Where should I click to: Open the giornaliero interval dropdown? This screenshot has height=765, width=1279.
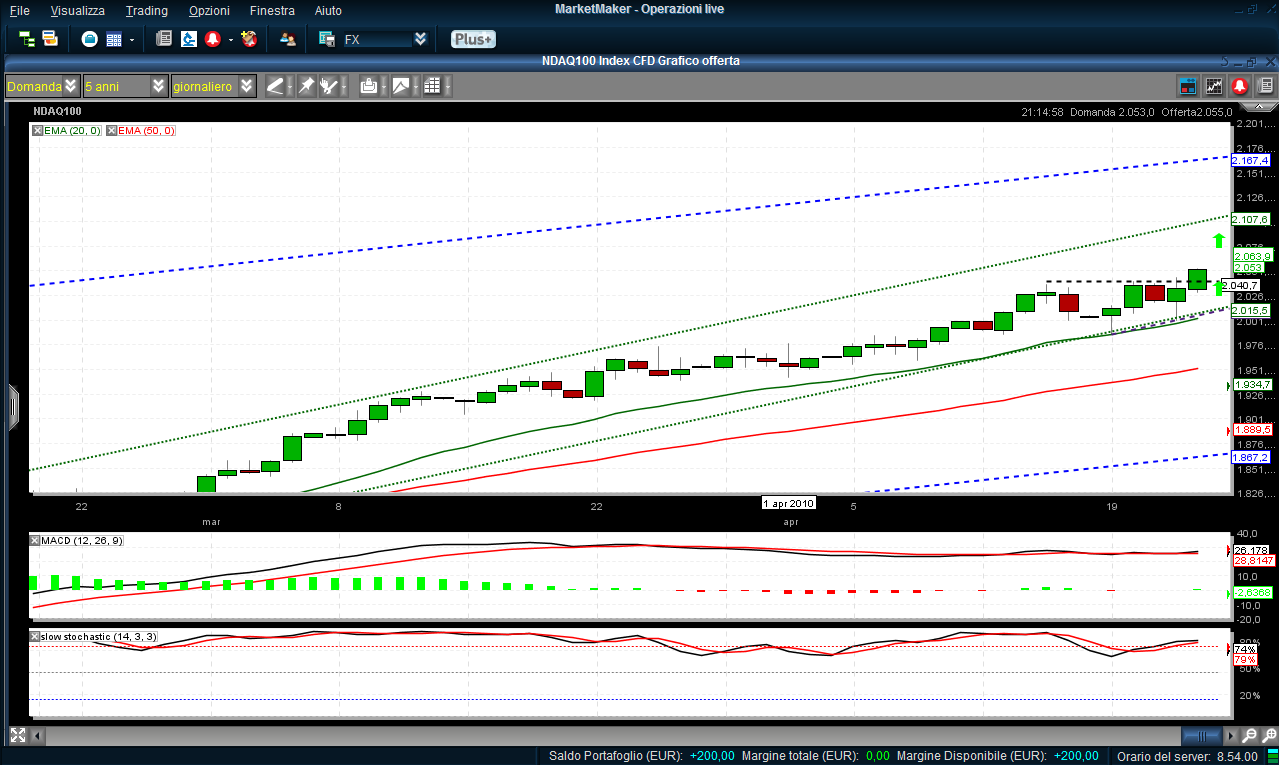(x=247, y=87)
